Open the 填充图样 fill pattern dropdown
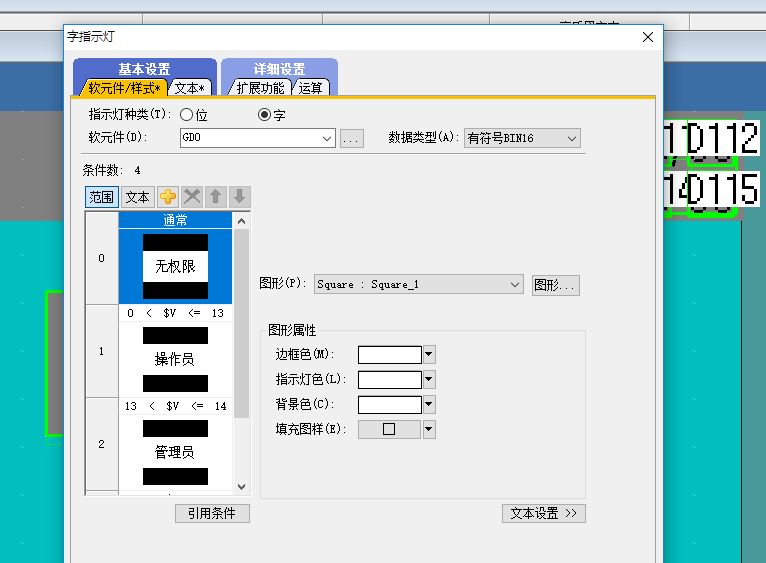The height and width of the screenshot is (563, 766). tap(429, 429)
